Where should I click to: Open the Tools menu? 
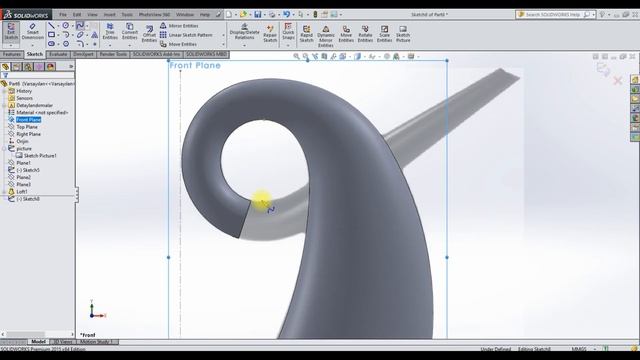[x=127, y=15]
